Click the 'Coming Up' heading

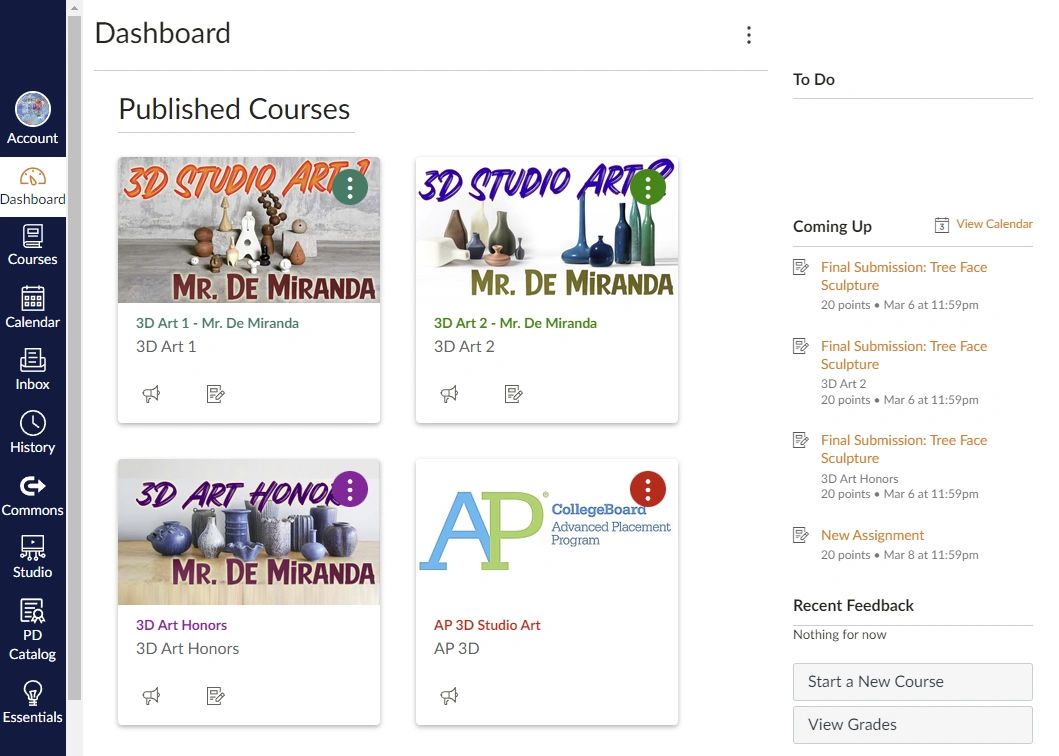(832, 226)
